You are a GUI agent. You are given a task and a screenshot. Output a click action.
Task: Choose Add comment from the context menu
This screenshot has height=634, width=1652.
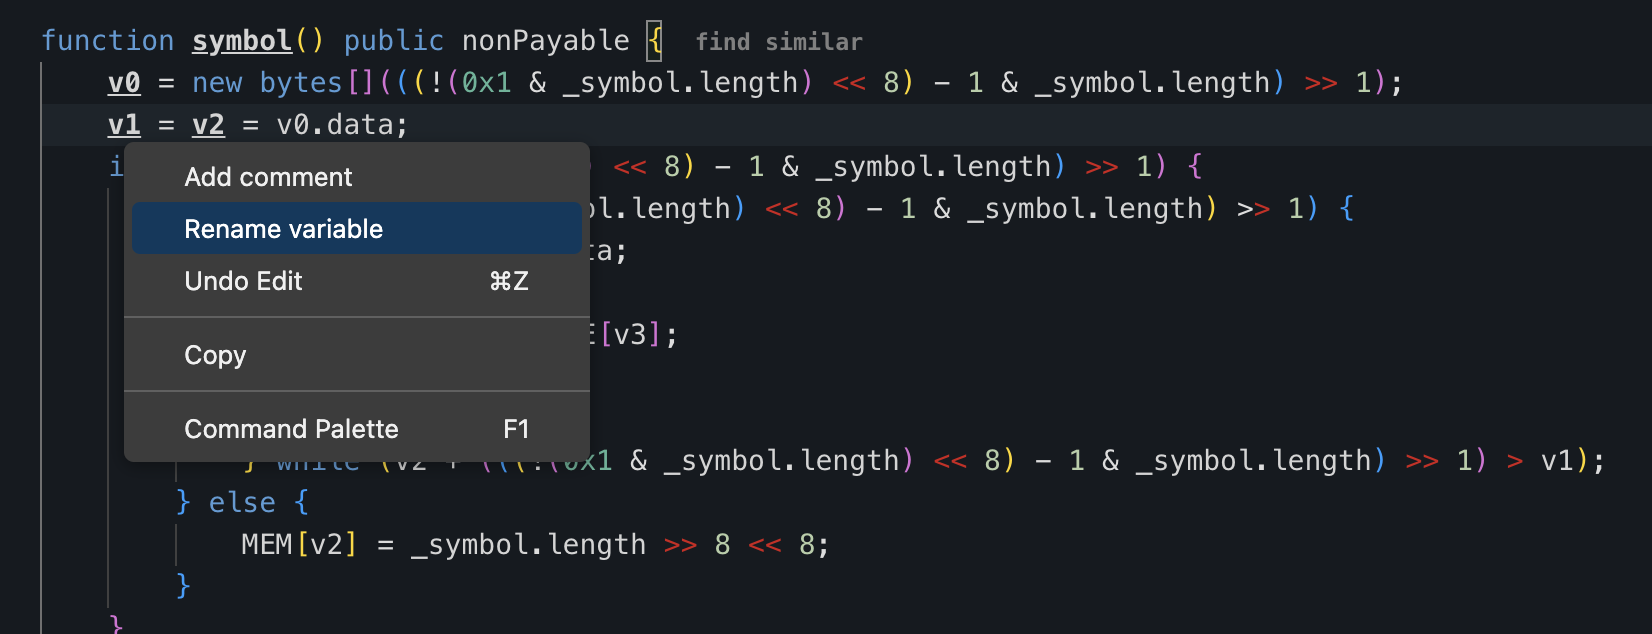click(x=268, y=177)
